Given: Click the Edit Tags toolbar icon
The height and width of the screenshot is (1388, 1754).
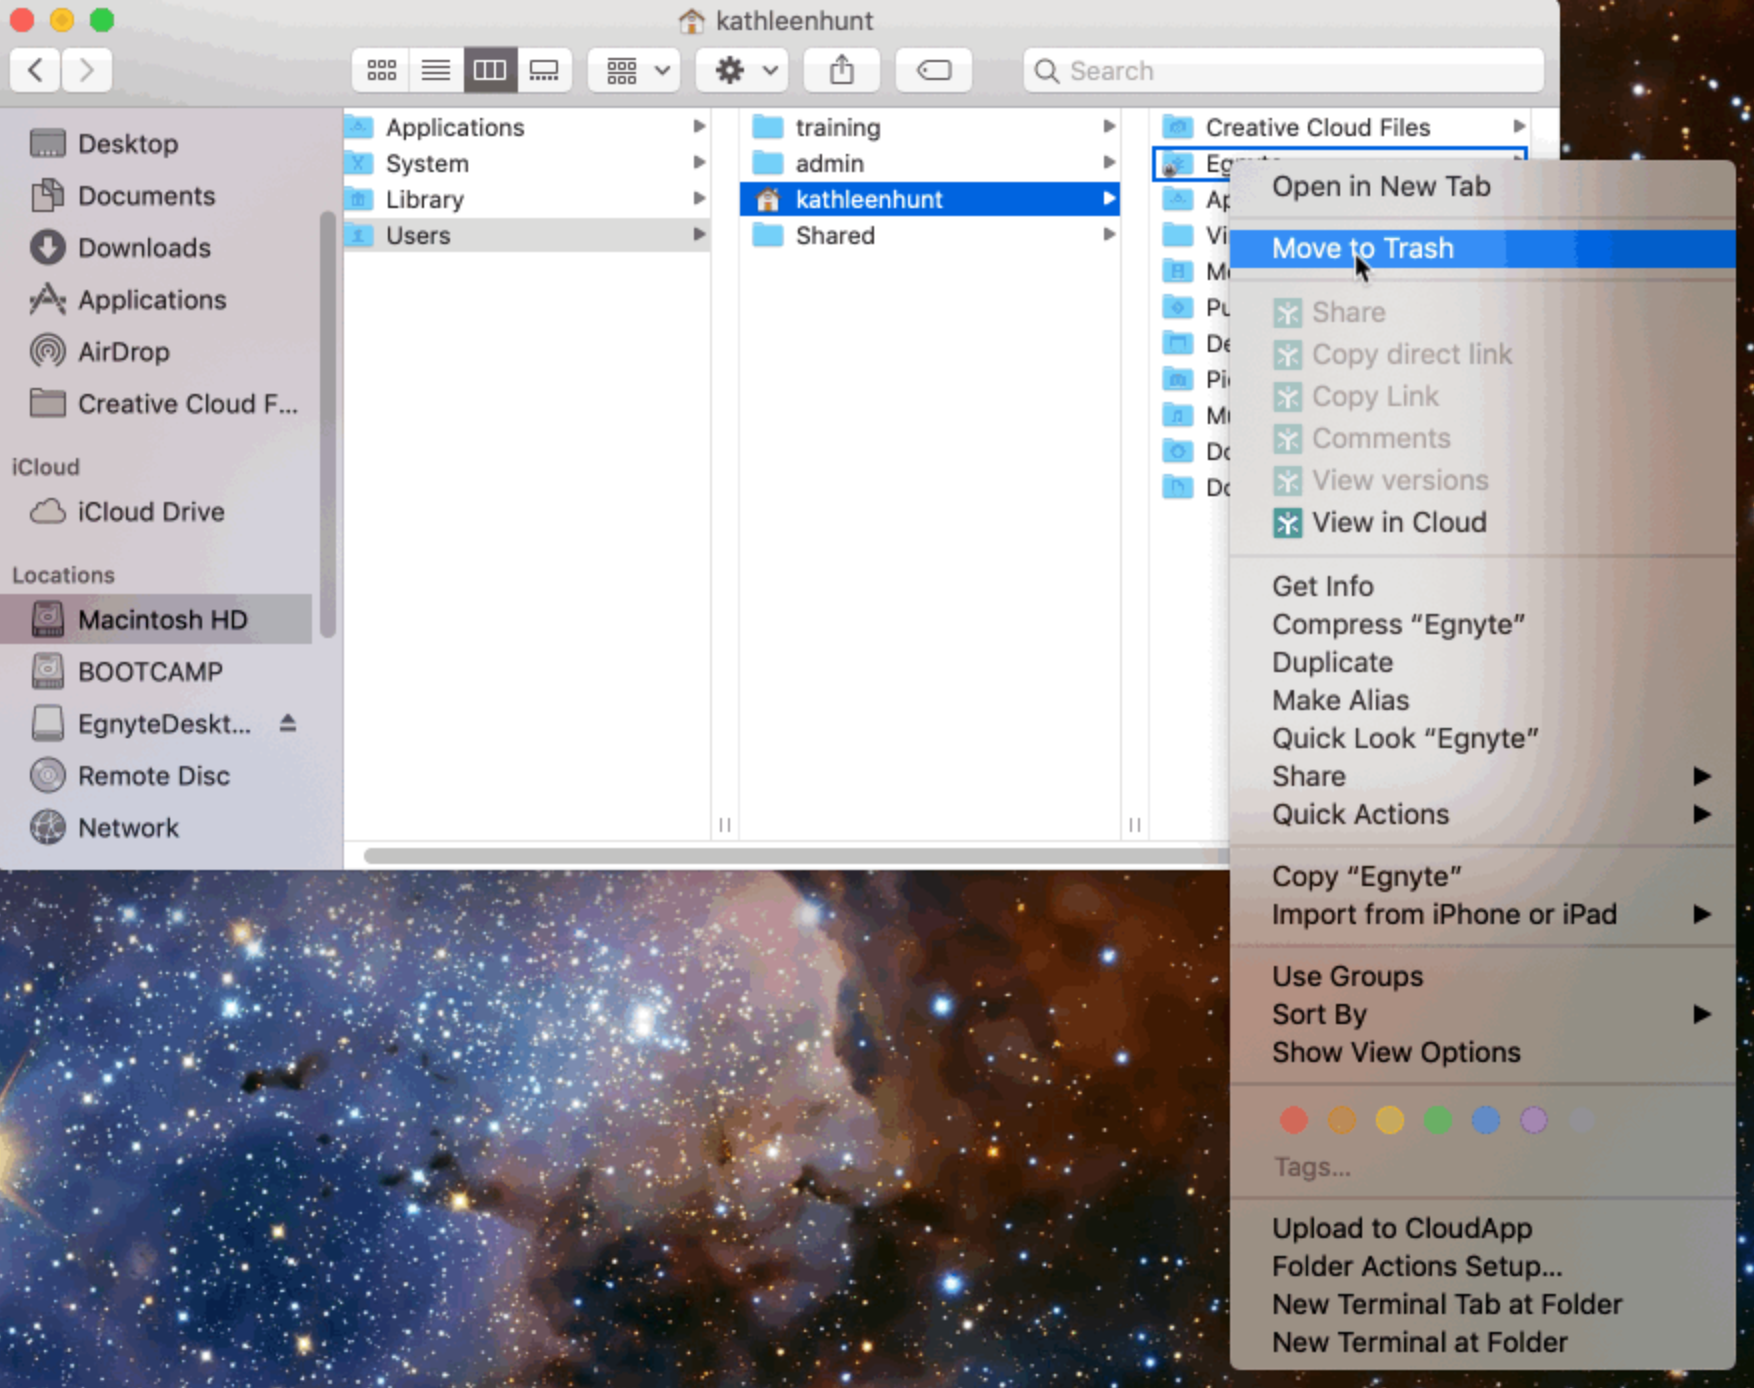Looking at the screenshot, I should click(933, 70).
